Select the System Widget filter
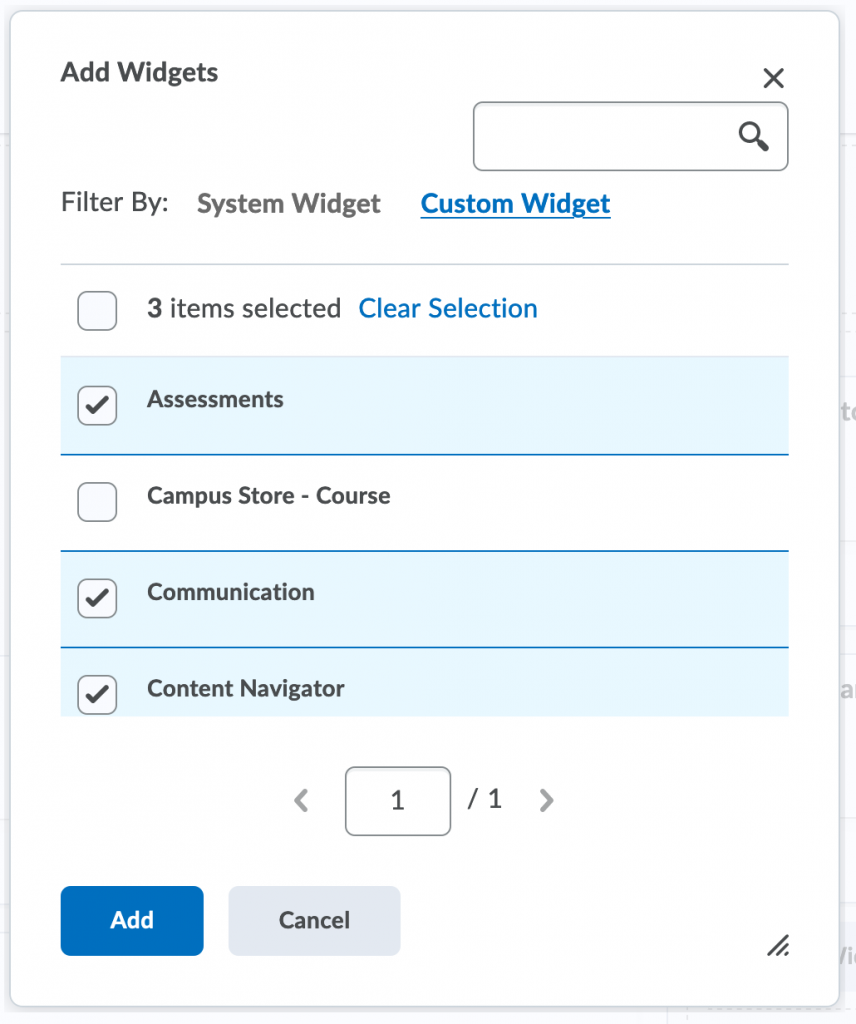Image resolution: width=856 pixels, height=1024 pixels. coord(288,203)
